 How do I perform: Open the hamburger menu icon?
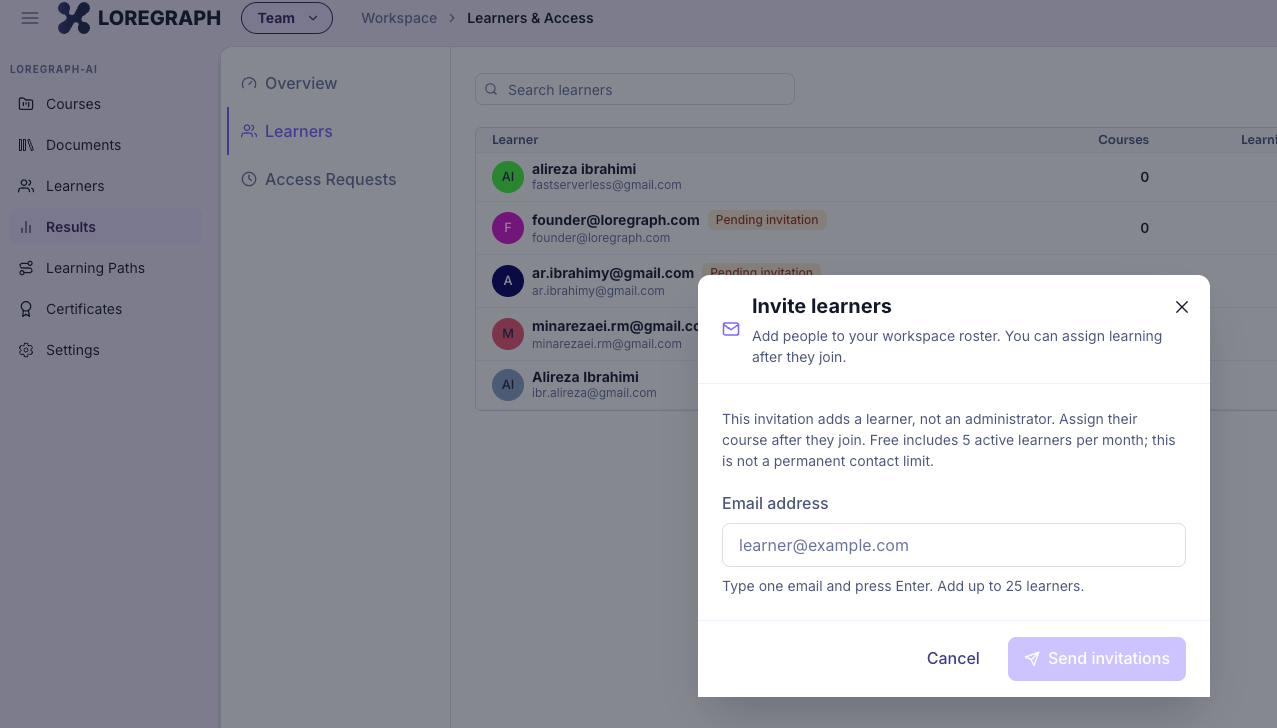[30, 18]
